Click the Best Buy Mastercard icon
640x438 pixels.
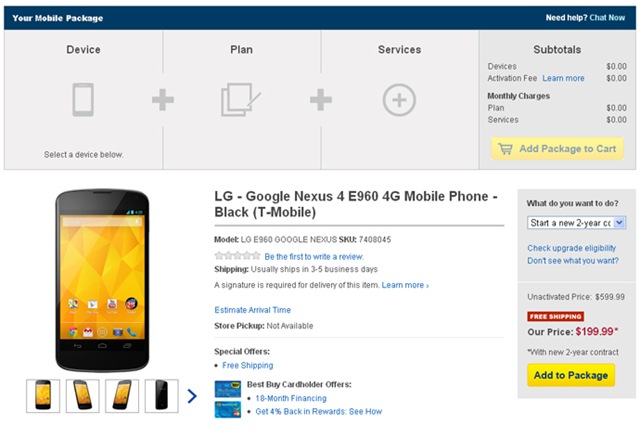pos(228,409)
